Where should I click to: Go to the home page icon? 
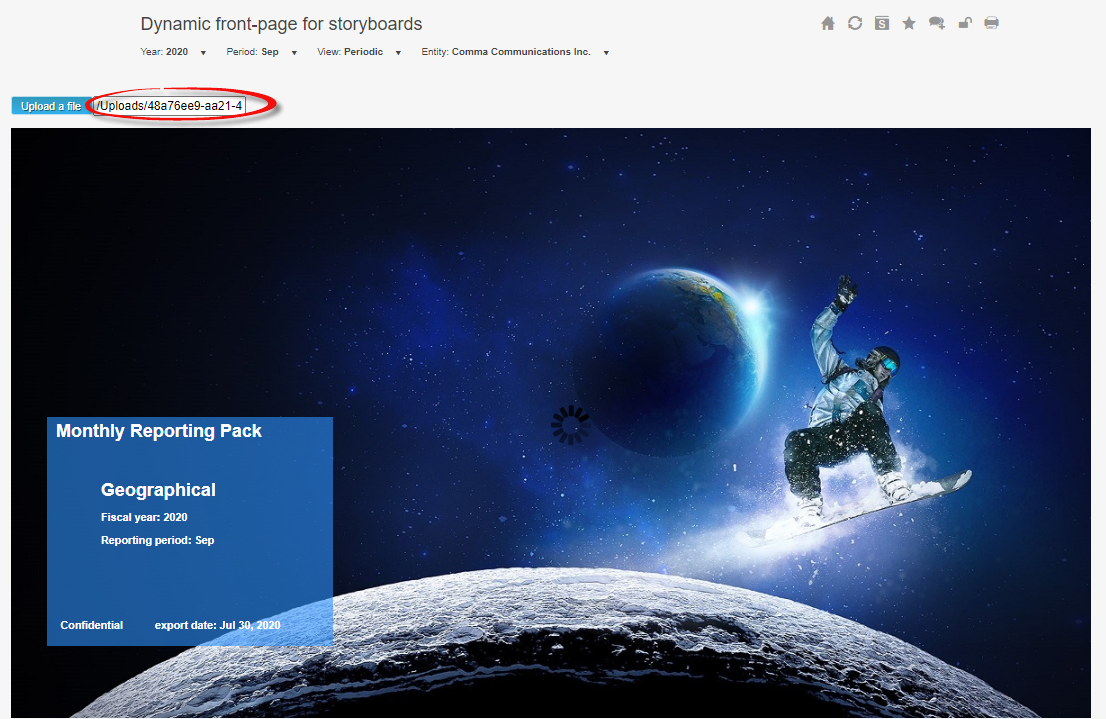point(827,23)
